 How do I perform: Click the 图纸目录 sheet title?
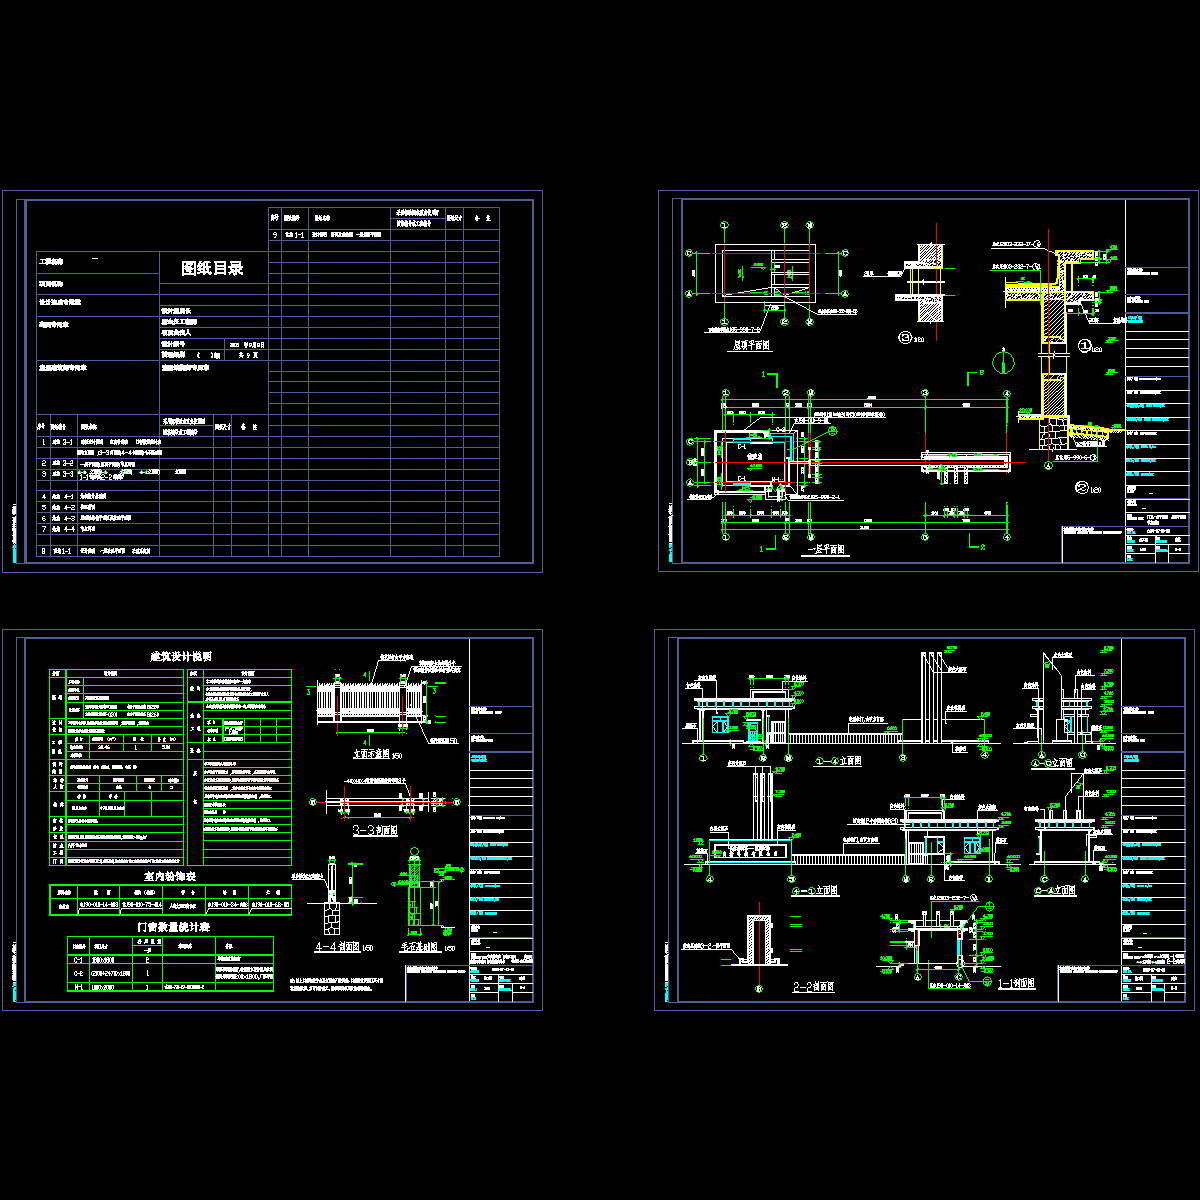212,268
